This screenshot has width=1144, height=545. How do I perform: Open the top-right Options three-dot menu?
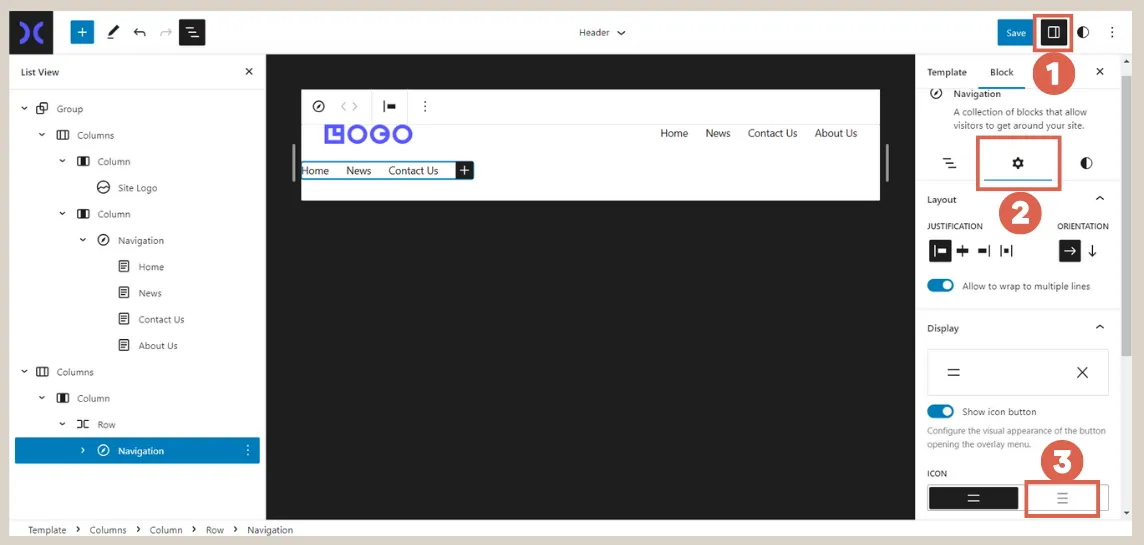click(1112, 32)
